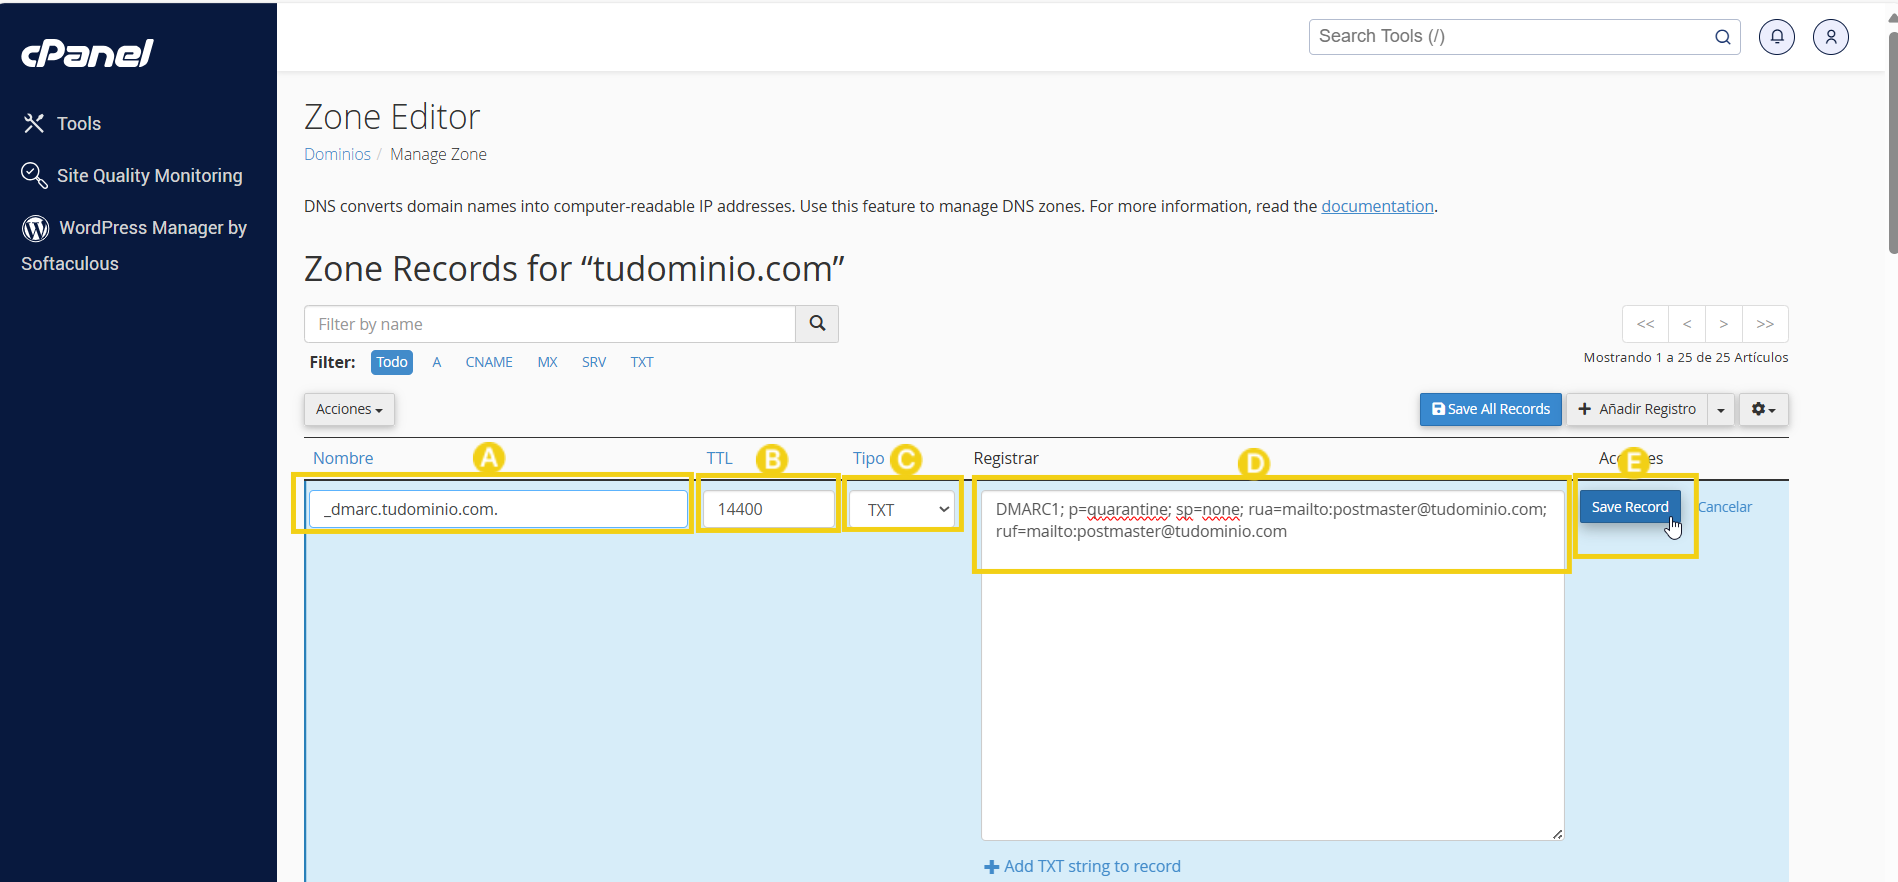
Task: Click the Save Record button
Action: pos(1630,507)
